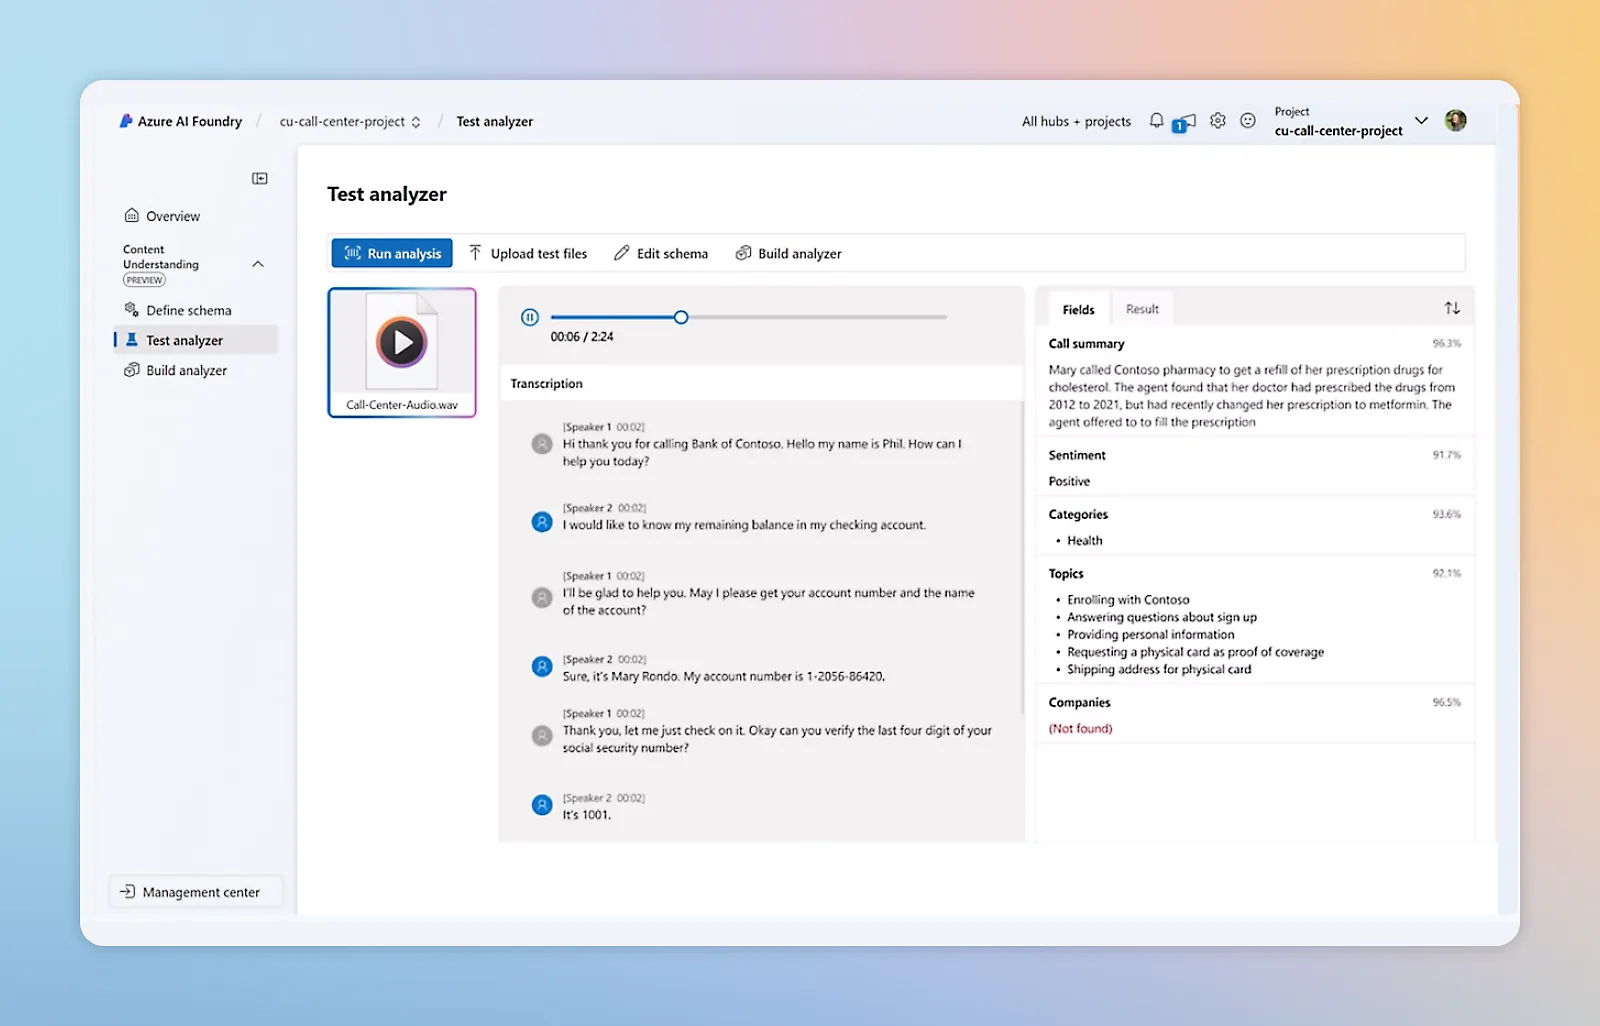Expand the cu-call-center-project breadcrumb switcher
The image size is (1600, 1026).
(x=416, y=122)
